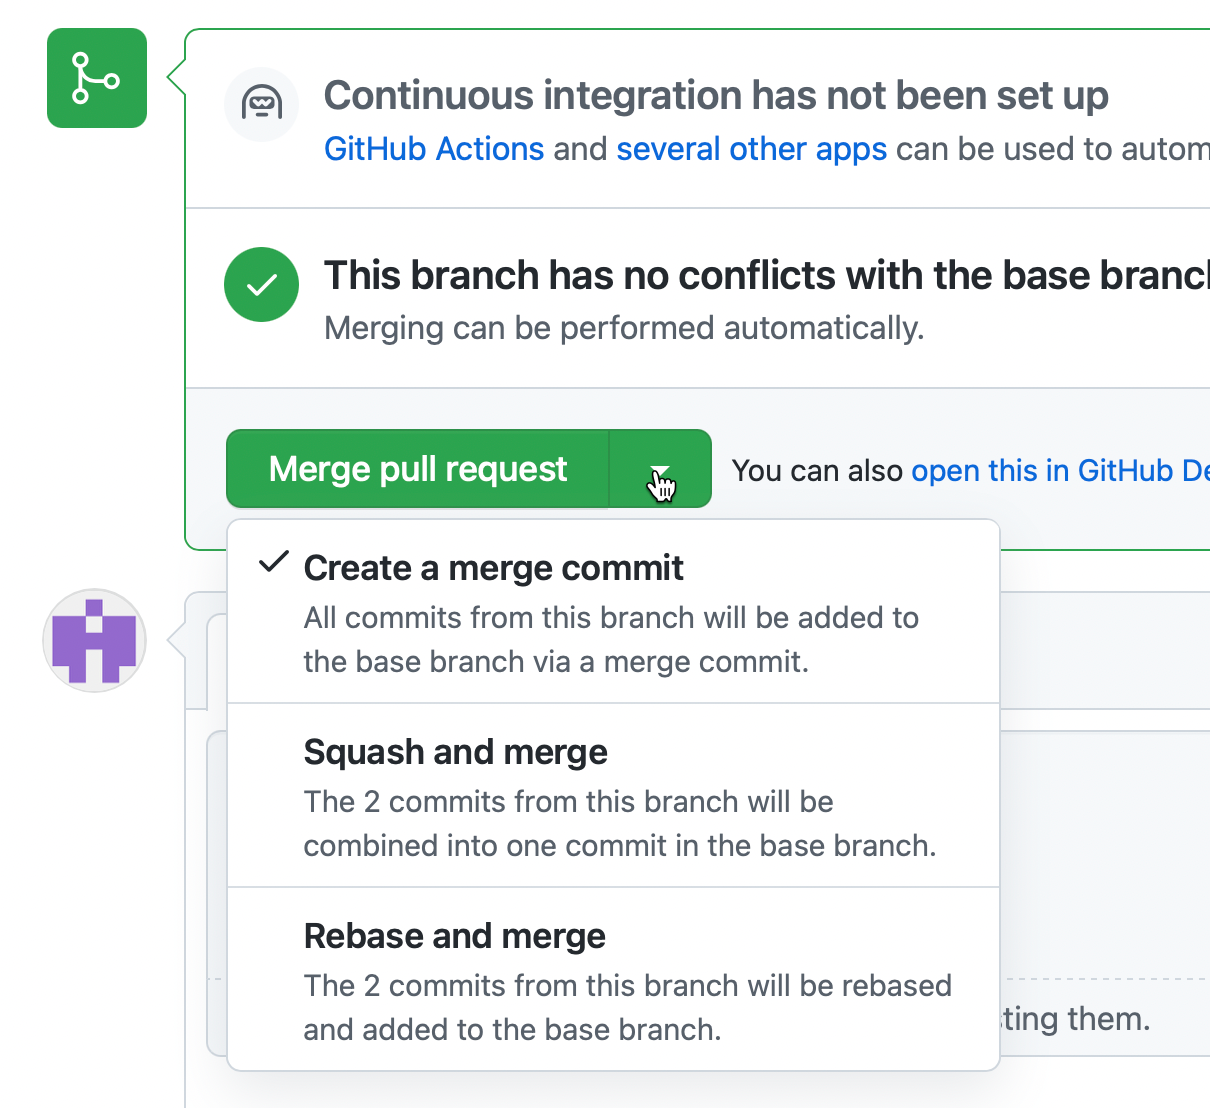The image size is (1210, 1108).
Task: Click the green git merge icon
Action: pyautogui.click(x=97, y=78)
